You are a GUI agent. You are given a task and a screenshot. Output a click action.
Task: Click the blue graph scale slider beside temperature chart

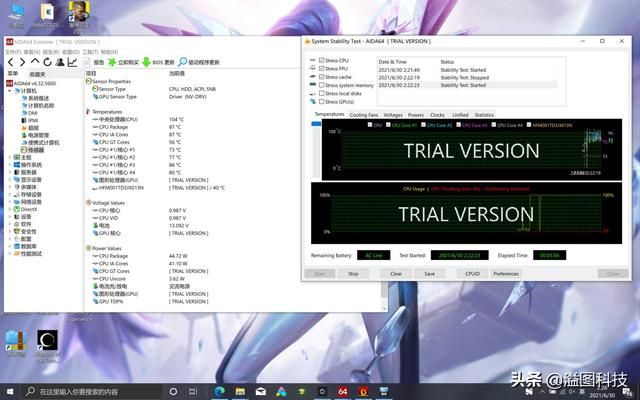pyautogui.click(x=316, y=124)
